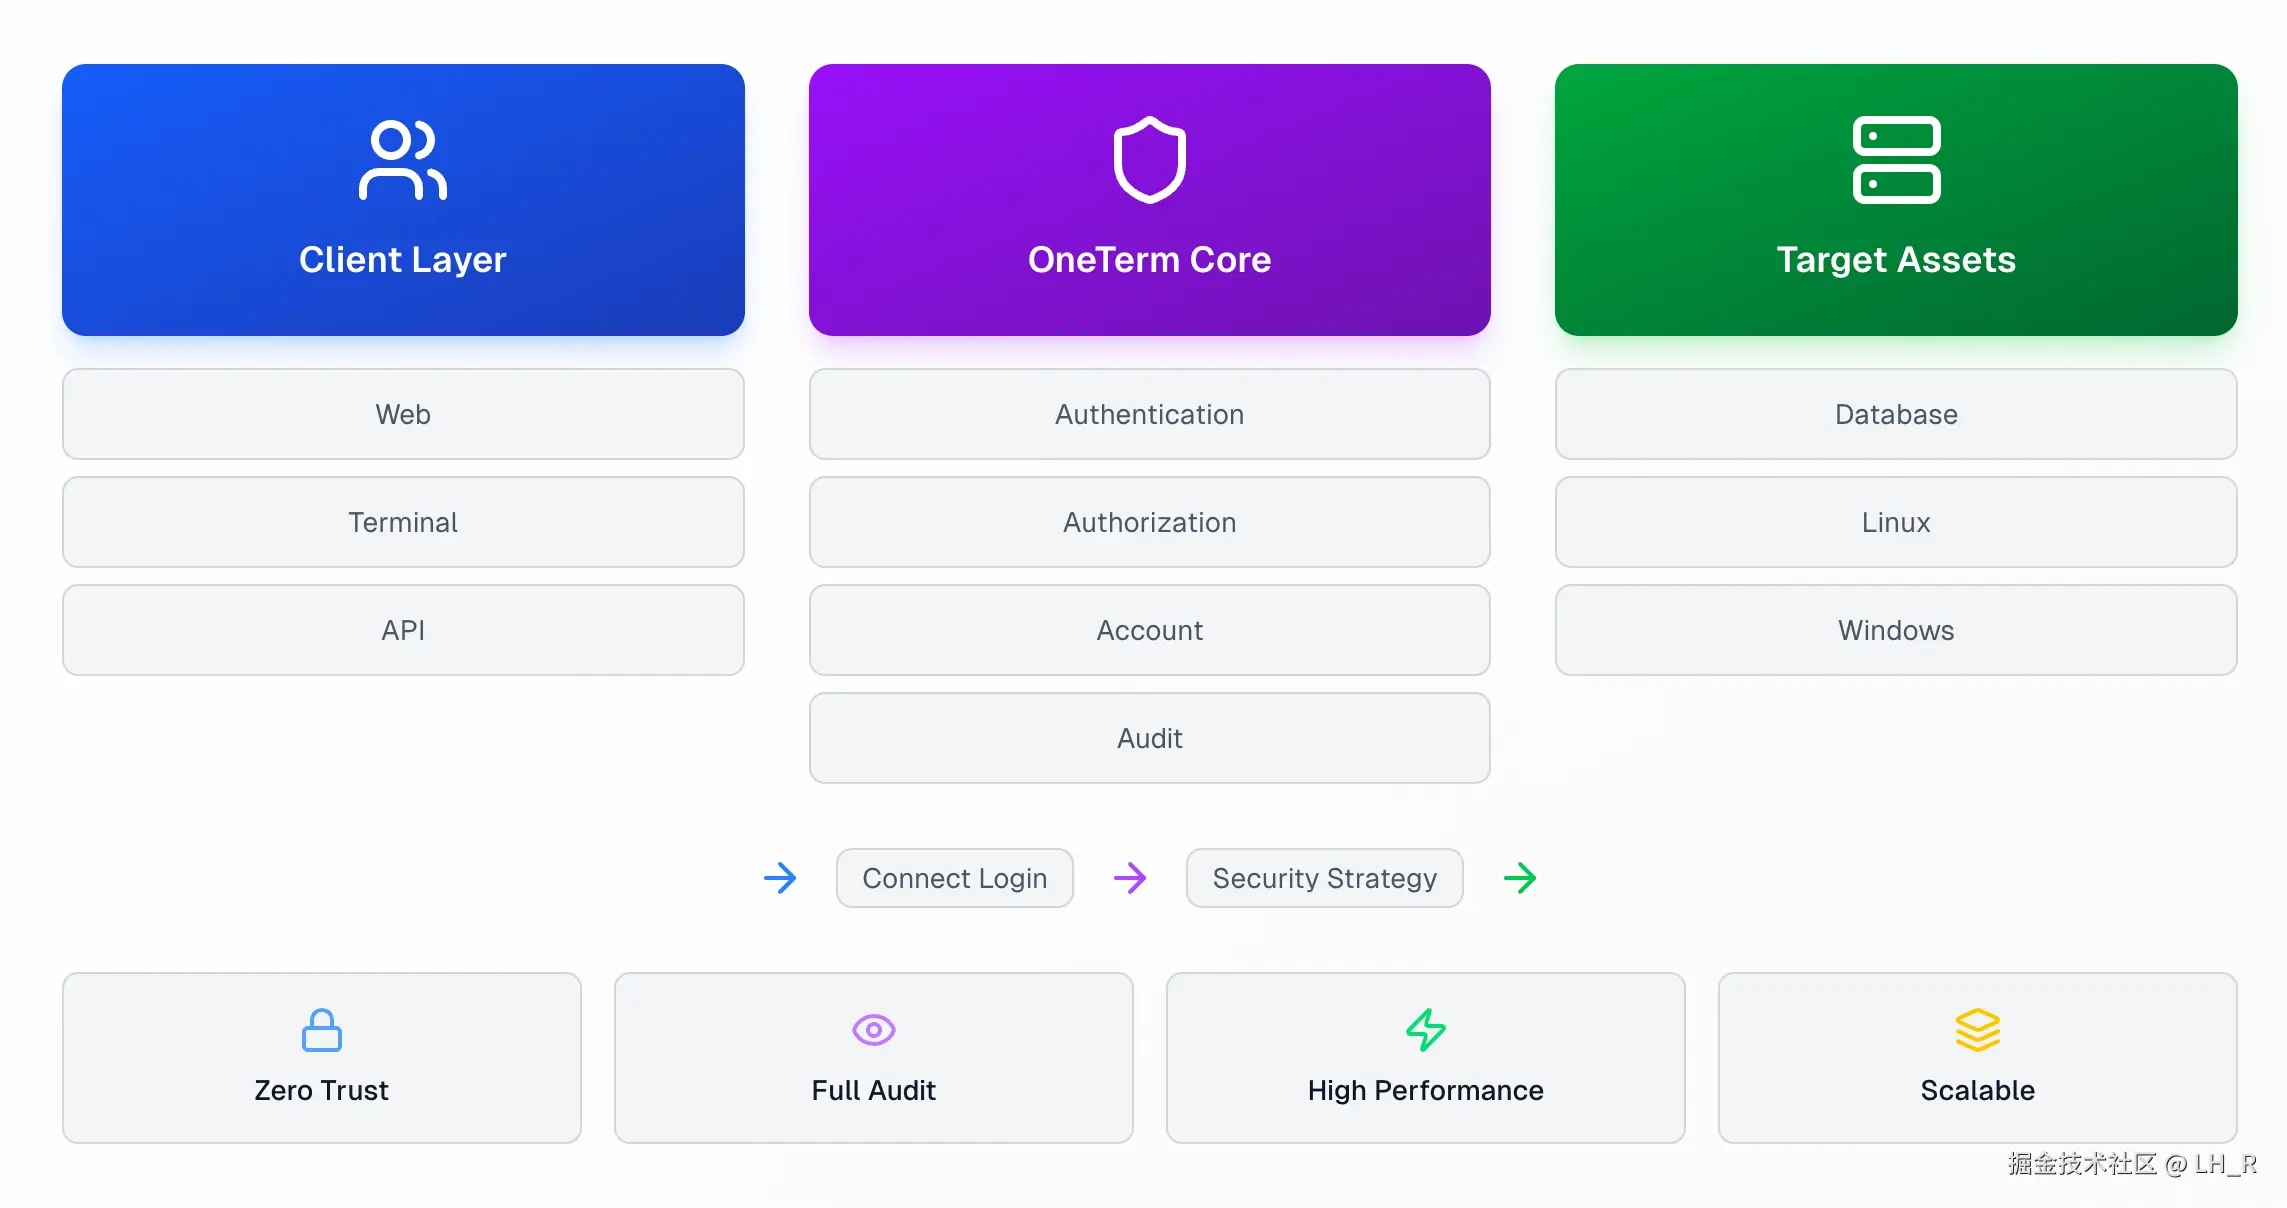
Task: Click the Security Strategy pill
Action: [1325, 878]
